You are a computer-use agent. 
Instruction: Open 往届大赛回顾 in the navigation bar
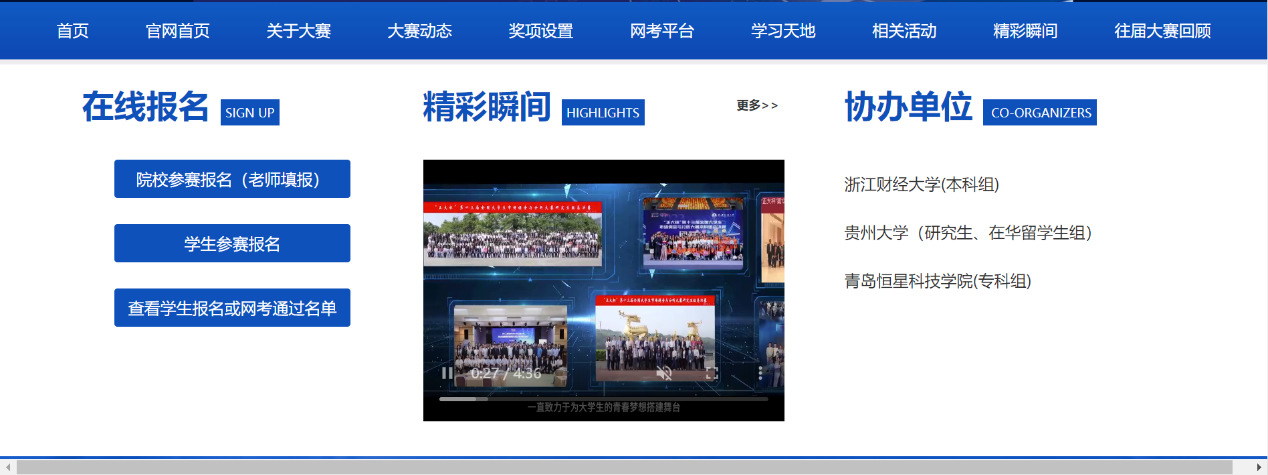[1162, 31]
